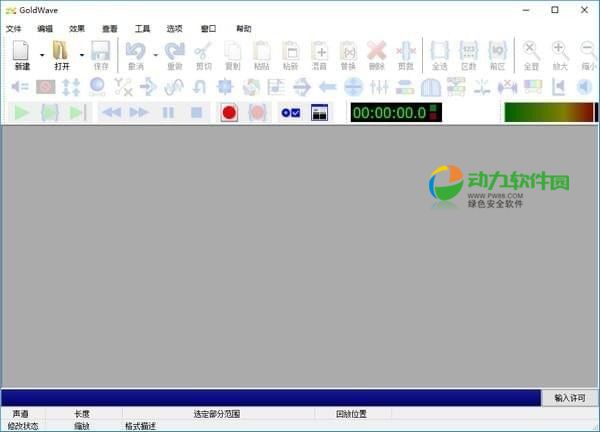Image resolution: width=600 pixels, height=432 pixels.
Task: Click the waveform with X noise effect icon
Action: point(507,87)
